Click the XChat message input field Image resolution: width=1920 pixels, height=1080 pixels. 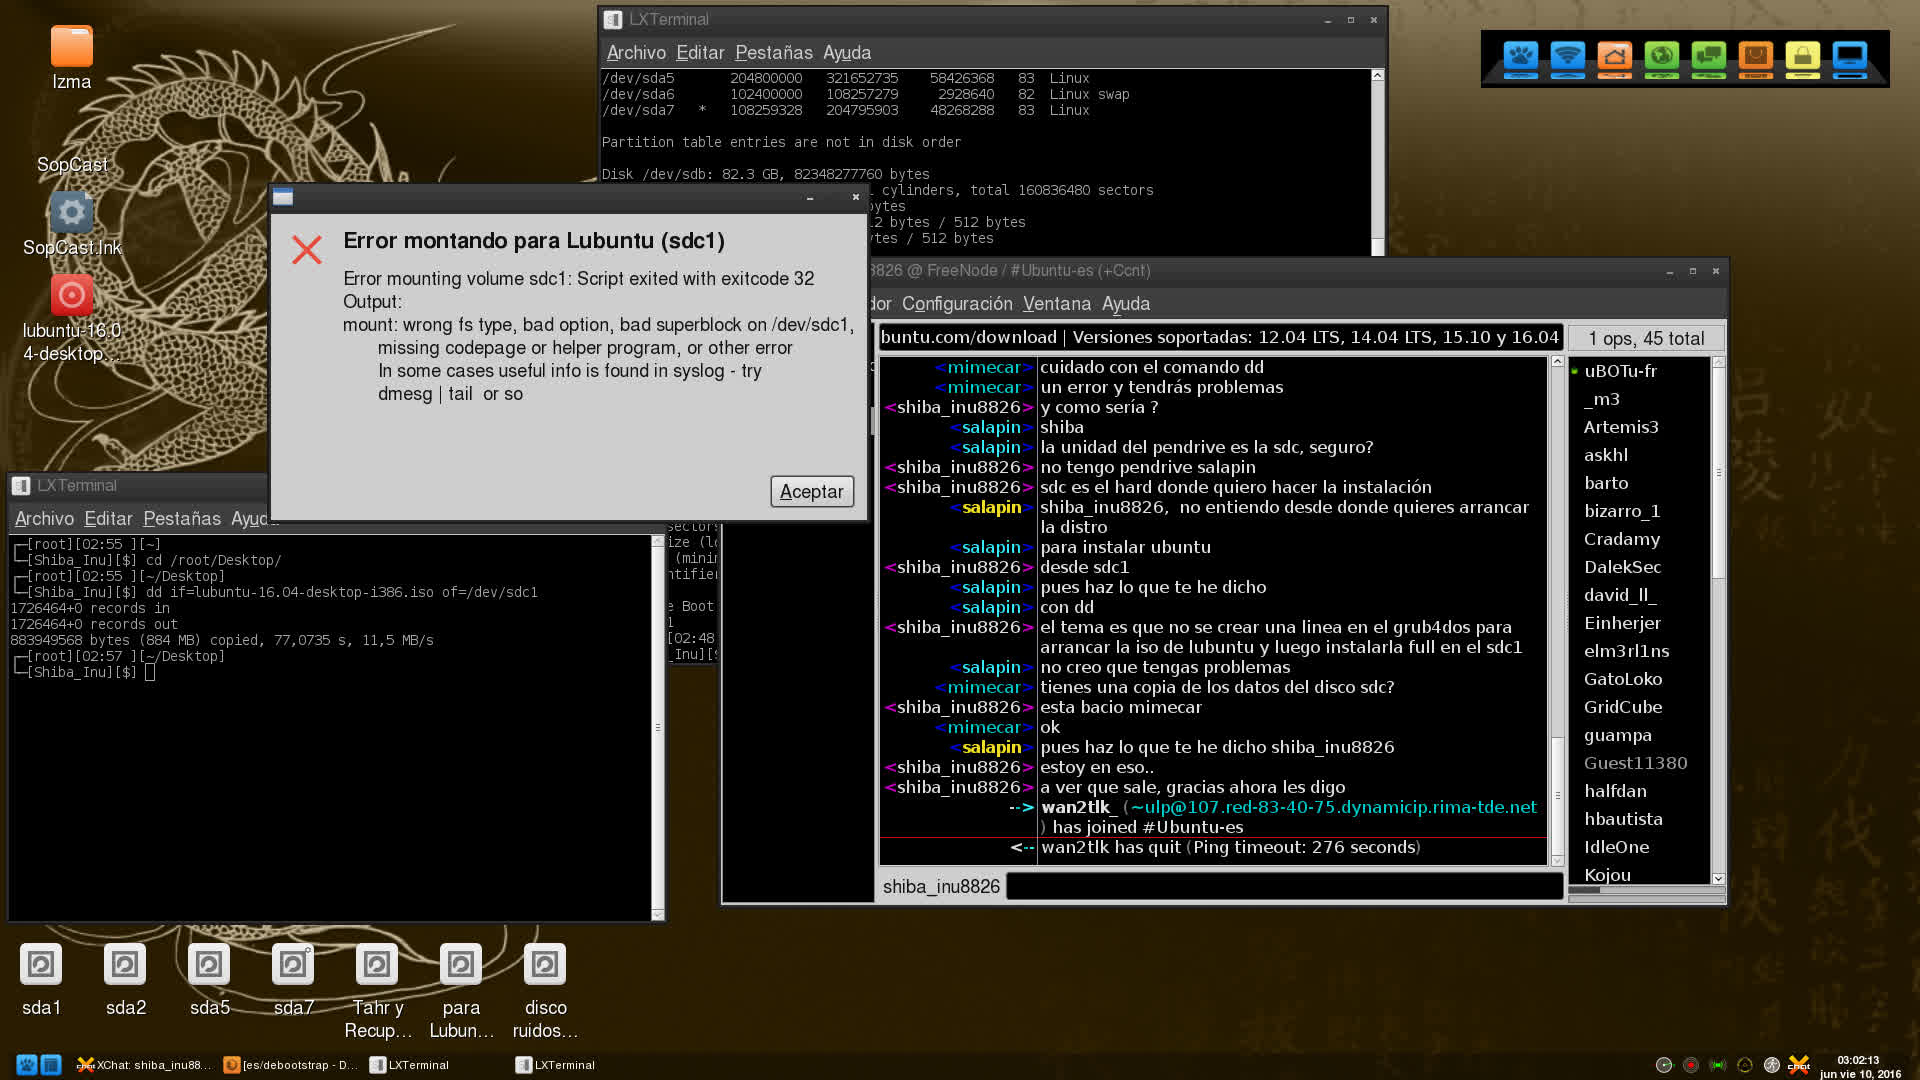click(x=1284, y=886)
